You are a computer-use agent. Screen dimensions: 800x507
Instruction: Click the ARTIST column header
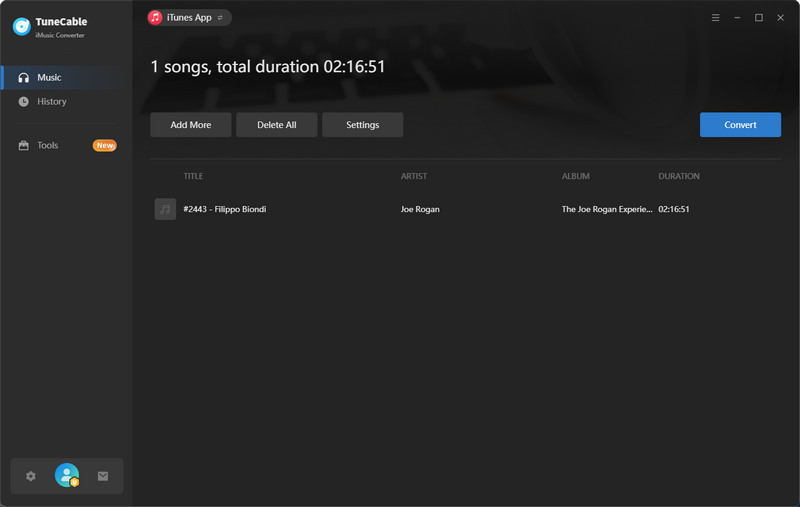(x=414, y=176)
